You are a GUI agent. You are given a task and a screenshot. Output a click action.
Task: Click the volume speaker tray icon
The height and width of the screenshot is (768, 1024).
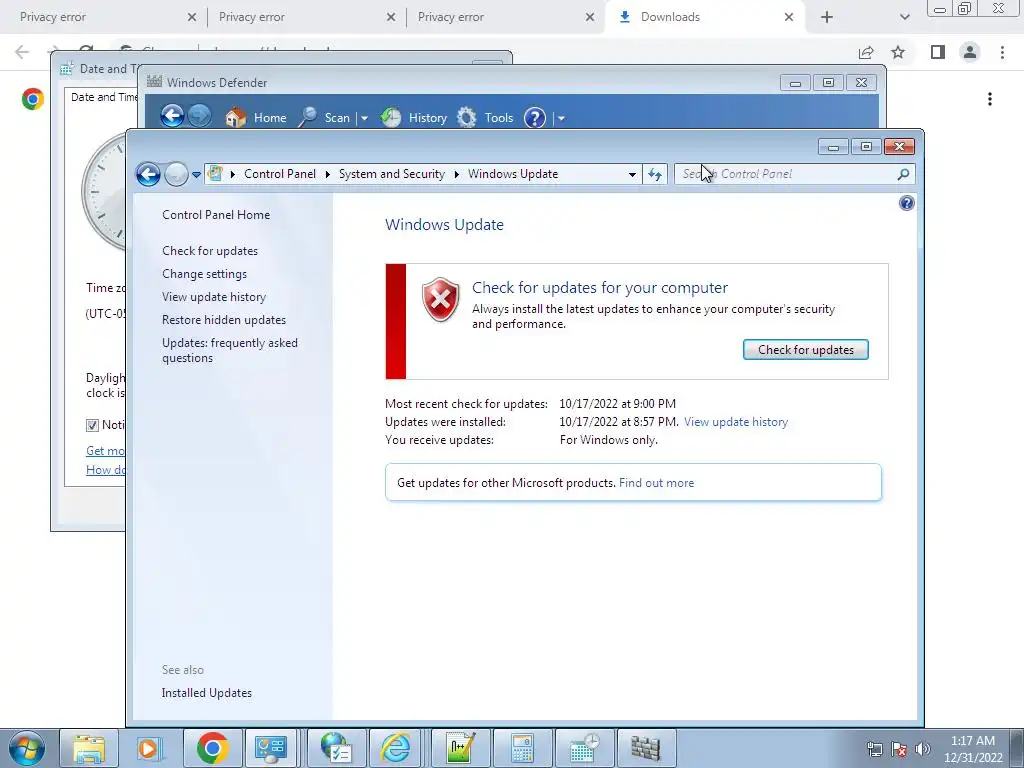pyautogui.click(x=923, y=749)
